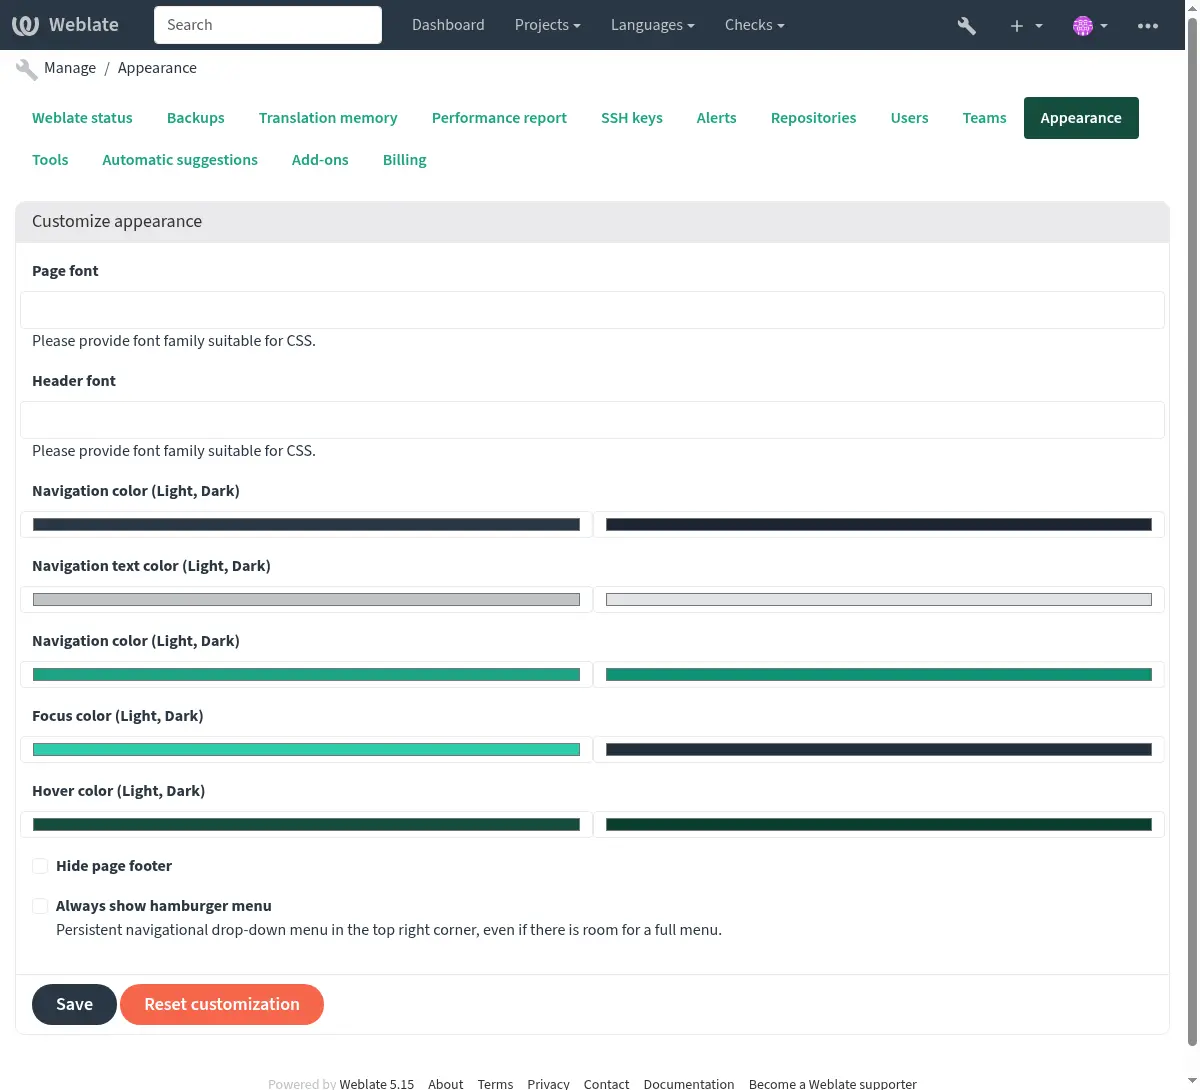
Task: Pick the first Navigation color Light swatch
Action: click(306, 525)
